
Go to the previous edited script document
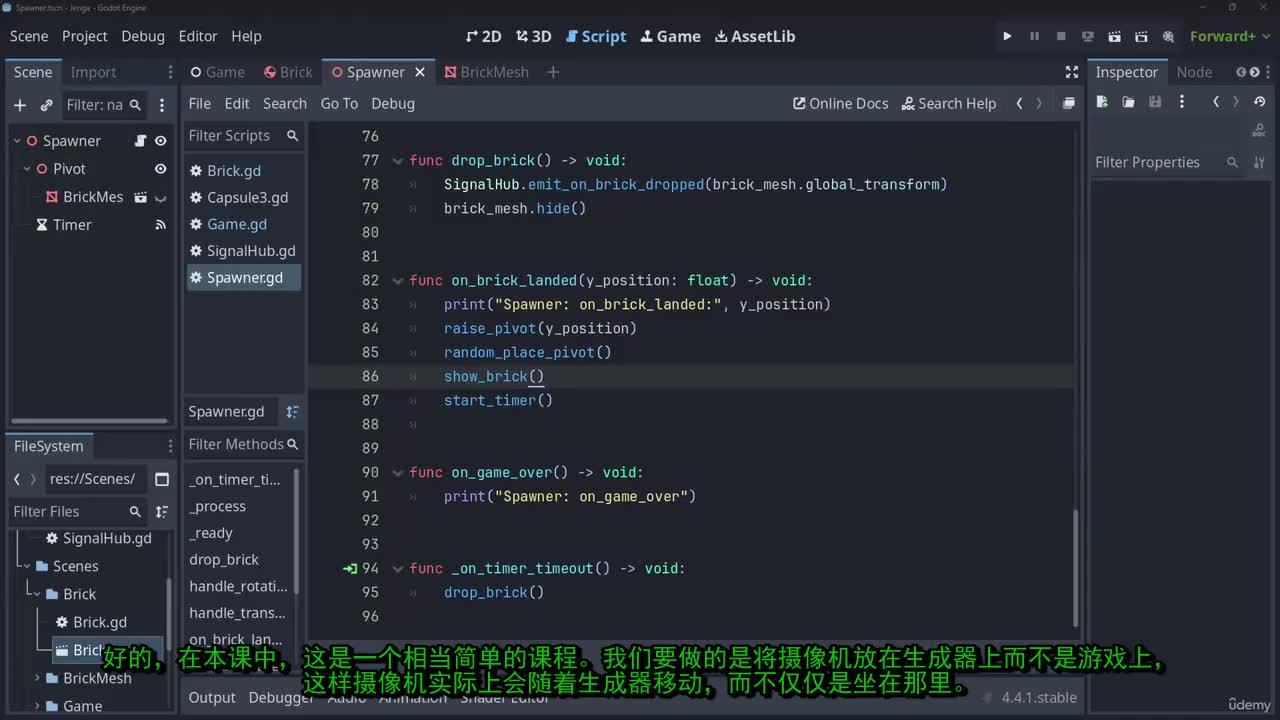tap(1019, 103)
